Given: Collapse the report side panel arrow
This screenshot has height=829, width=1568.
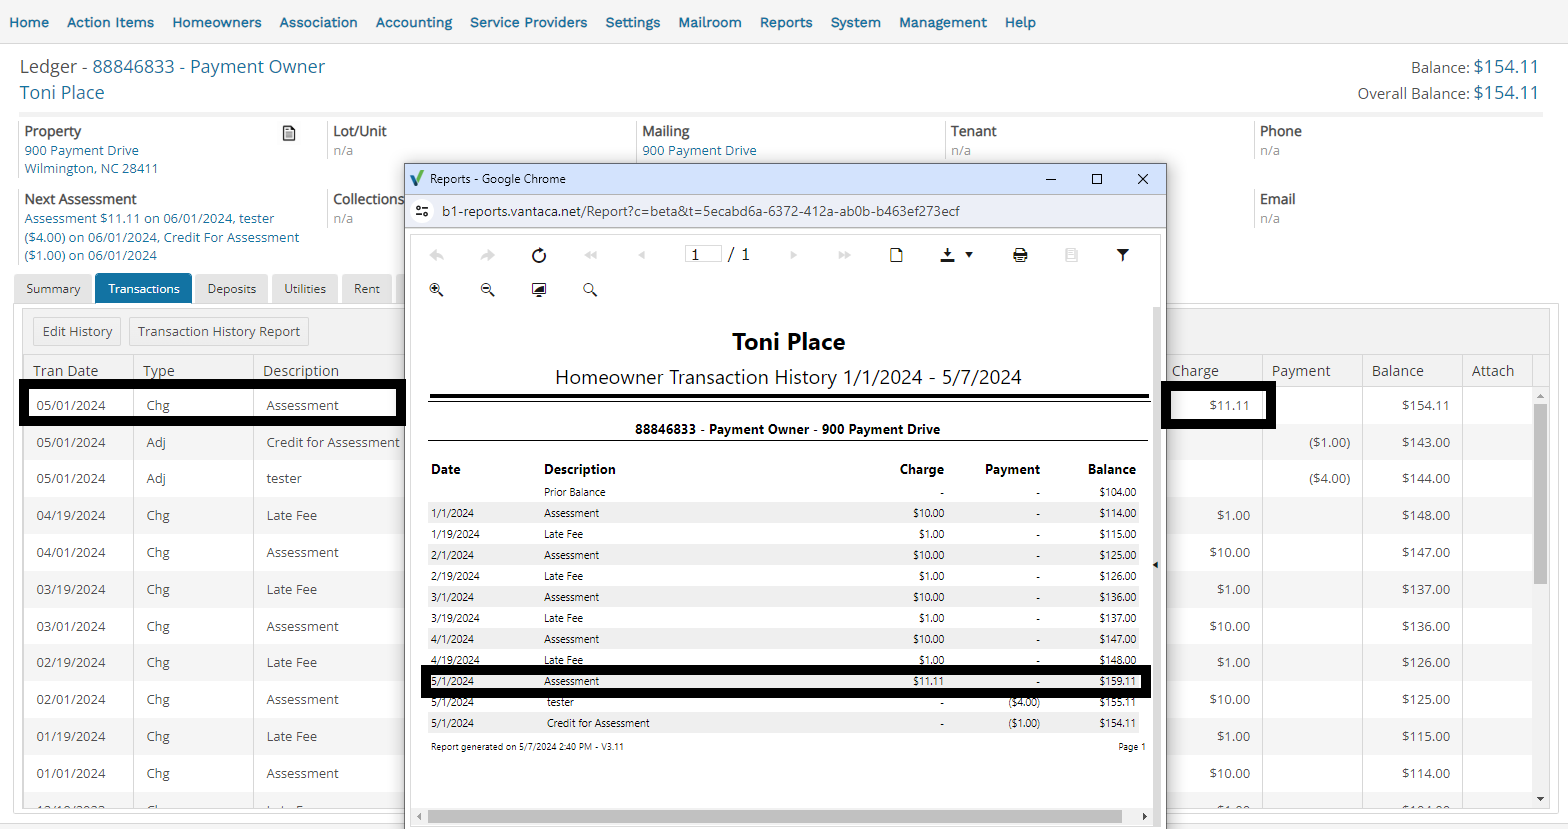Looking at the screenshot, I should pos(1155,565).
